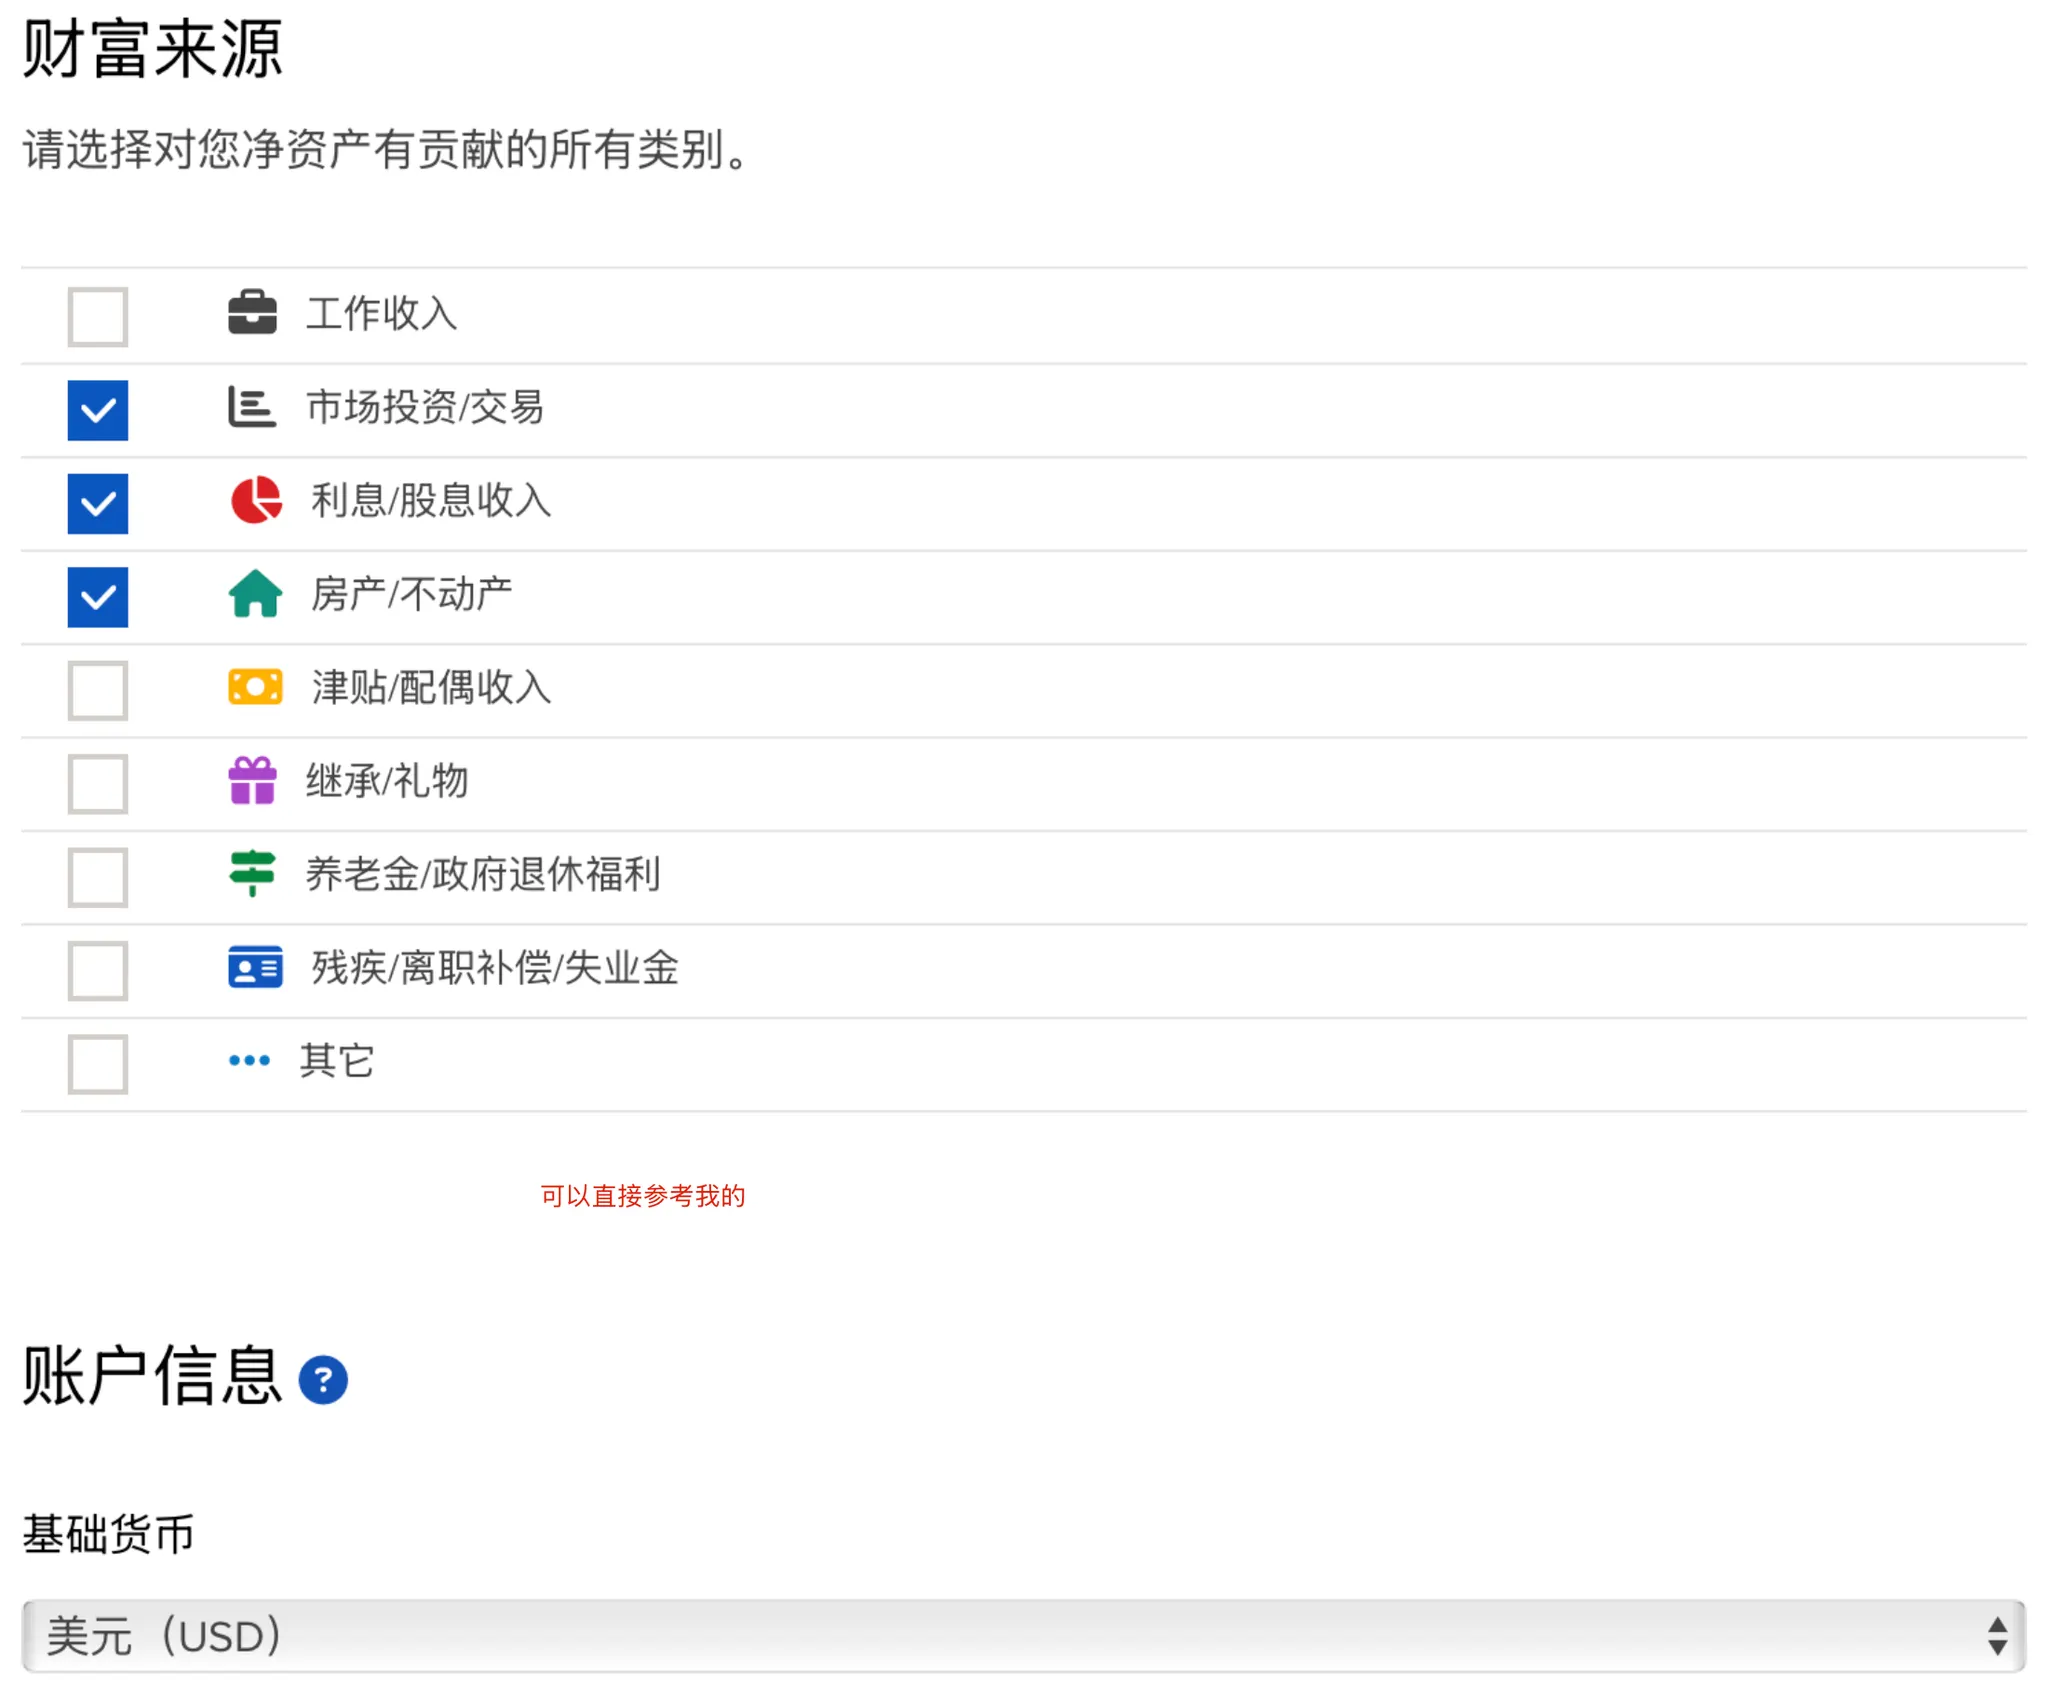Uncheck the 房产/不动产 checkbox

[98, 597]
